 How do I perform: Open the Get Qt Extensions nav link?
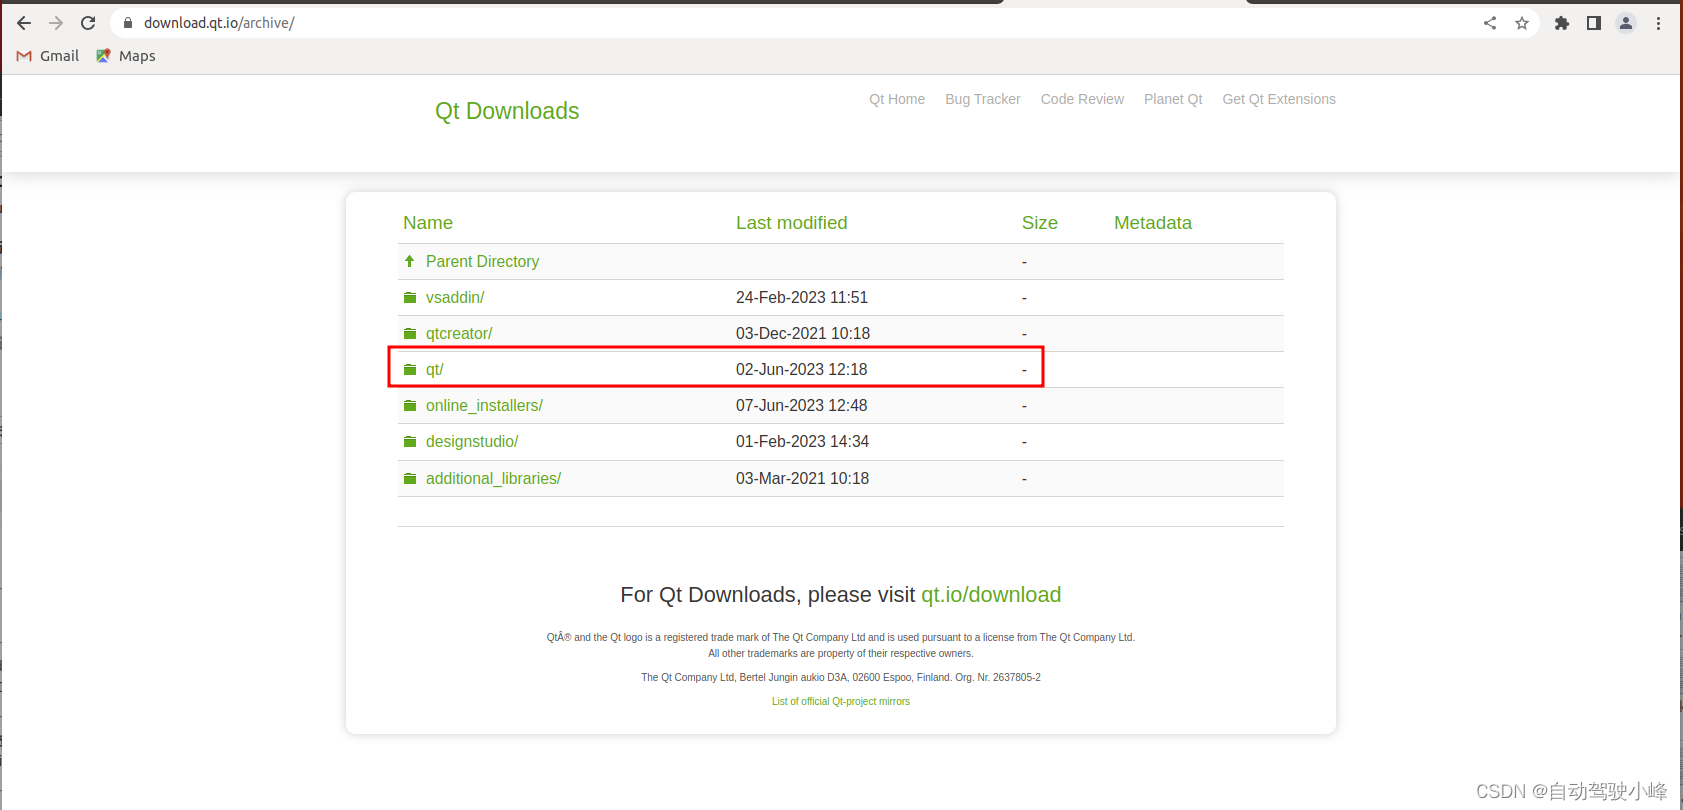coord(1279,99)
